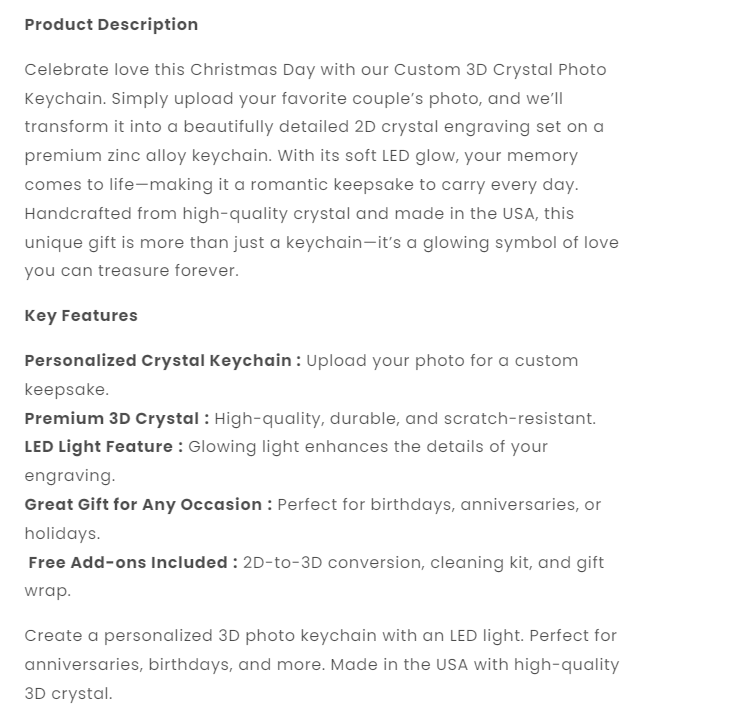Viewport: 741px width, 717px height.
Task: Click the bold 'Personalized Crystal Keychain' label
Action: click(162, 361)
